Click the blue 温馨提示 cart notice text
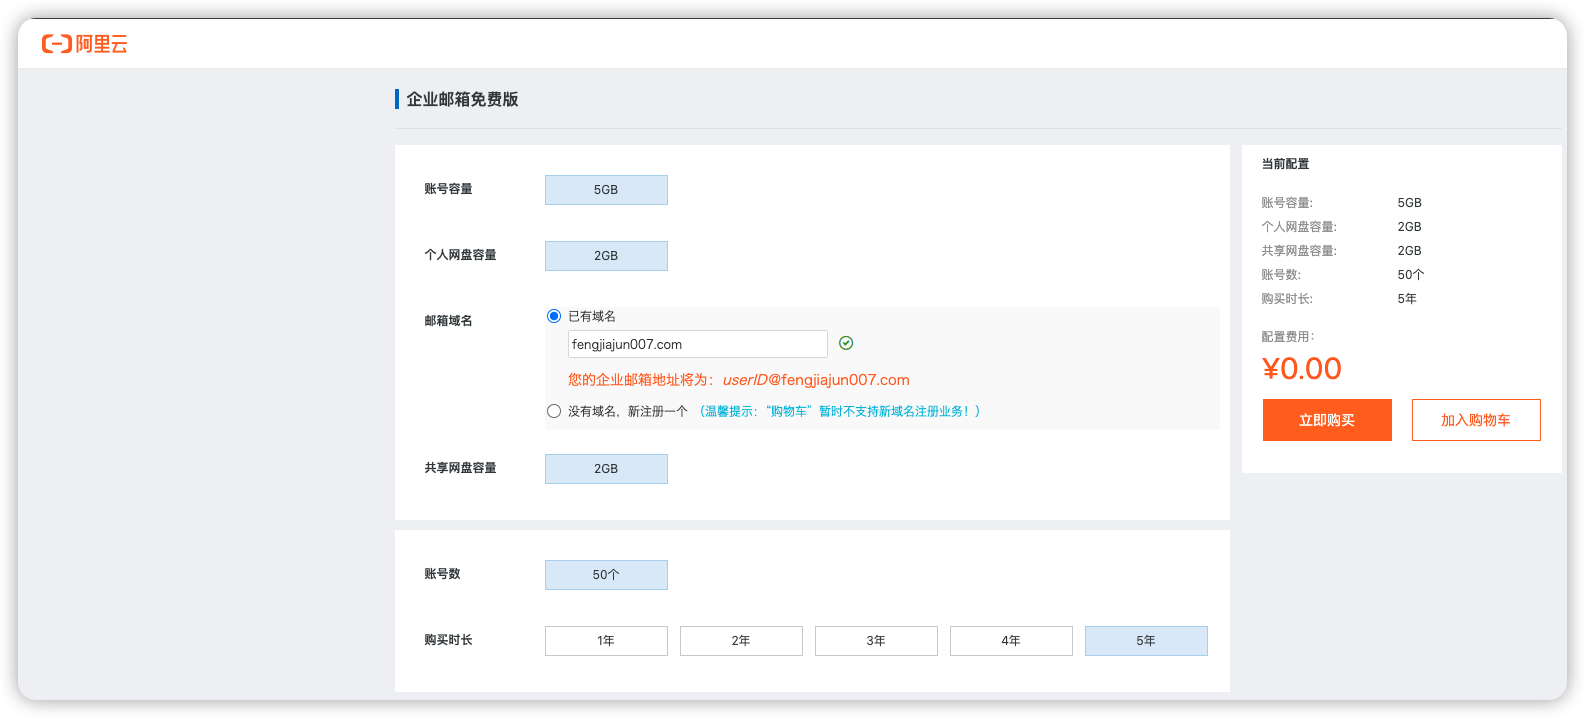The width and height of the screenshot is (1585, 718). [x=838, y=411]
